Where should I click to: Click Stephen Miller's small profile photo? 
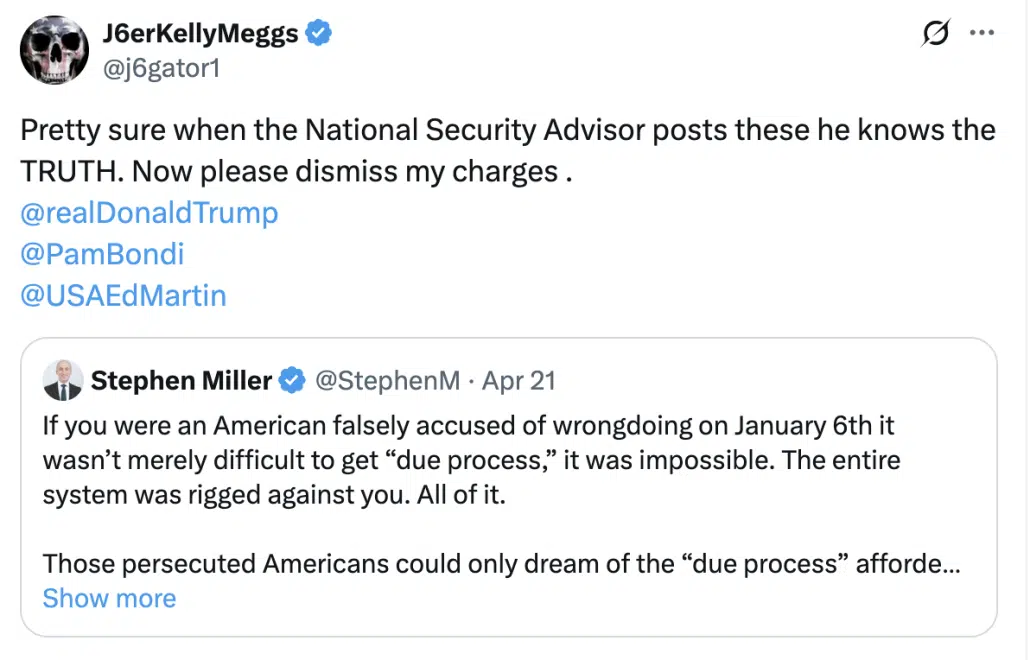(63, 380)
